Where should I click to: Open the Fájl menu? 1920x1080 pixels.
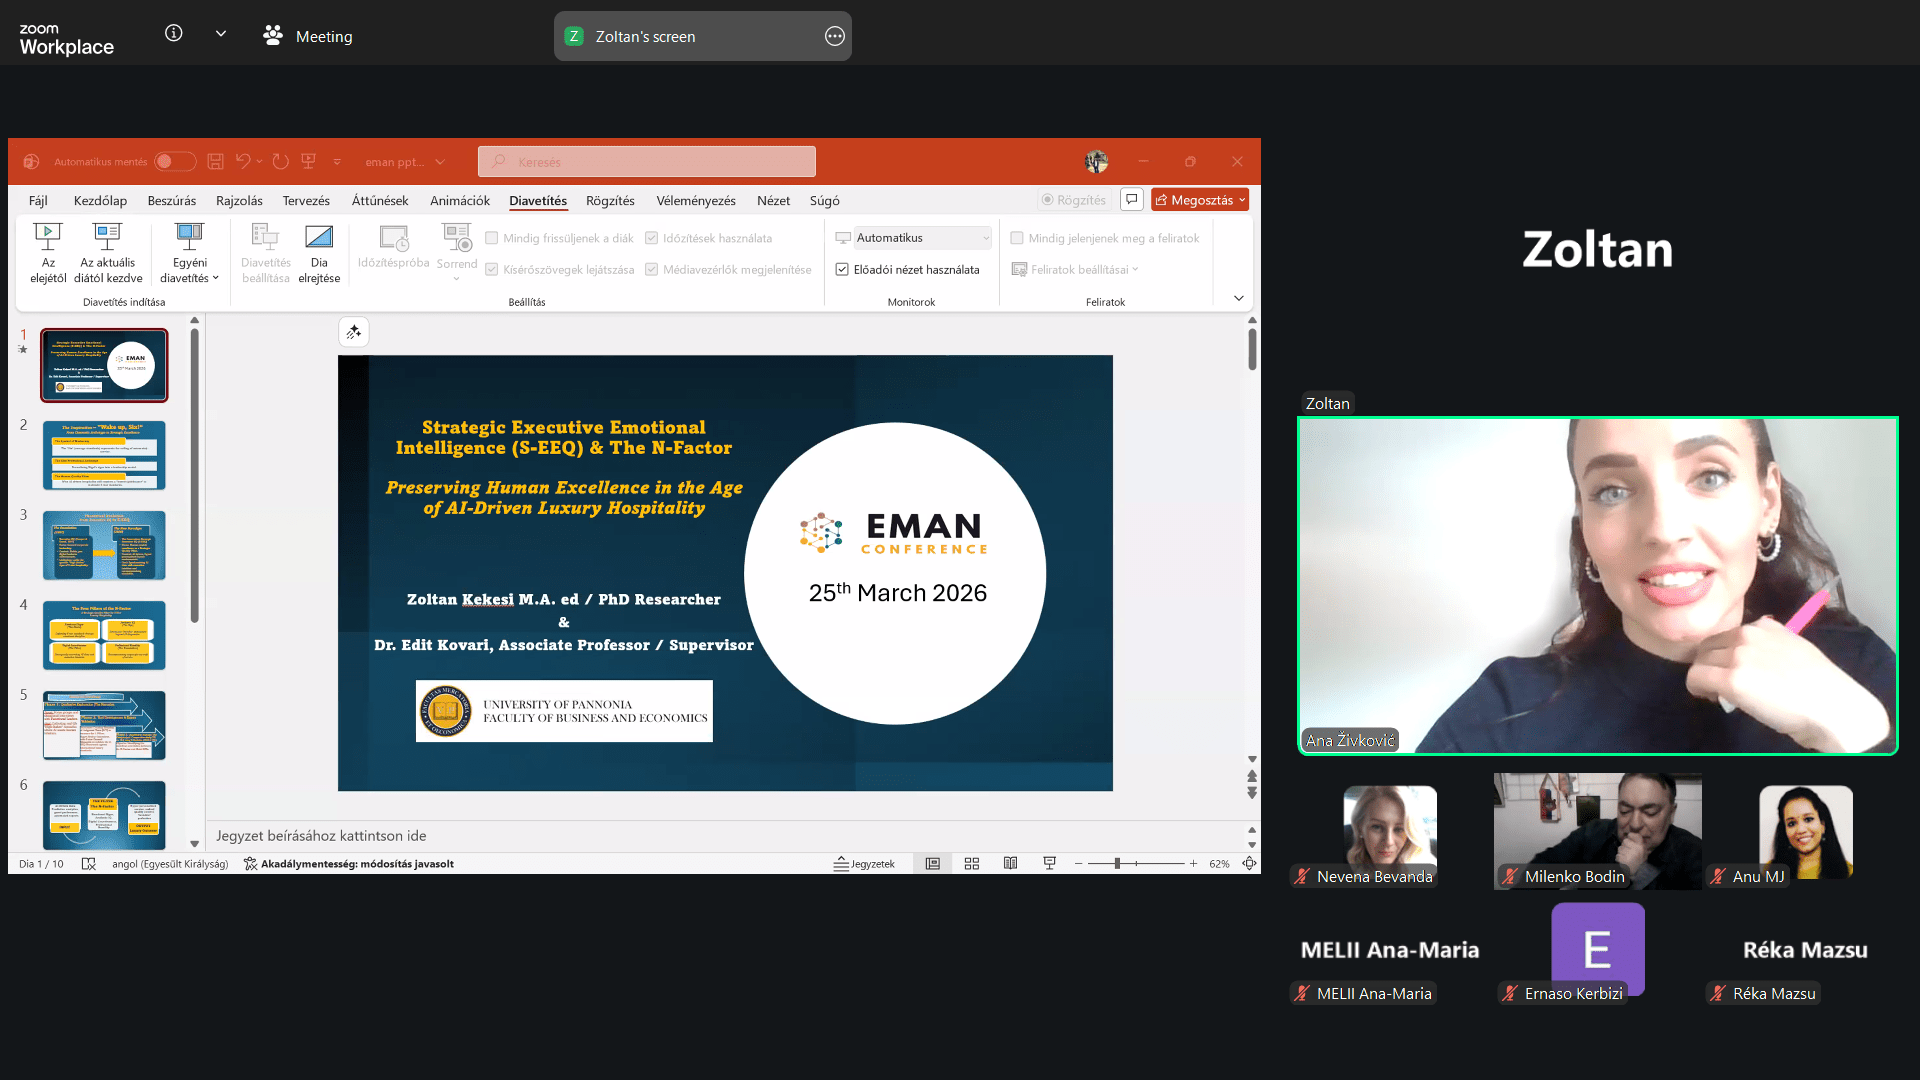click(x=38, y=201)
